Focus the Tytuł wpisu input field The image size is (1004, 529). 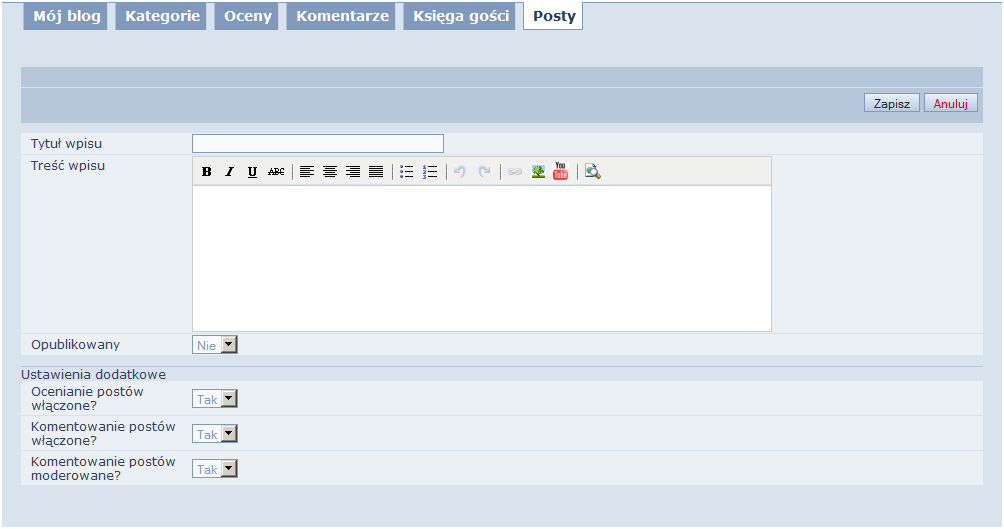[x=318, y=143]
